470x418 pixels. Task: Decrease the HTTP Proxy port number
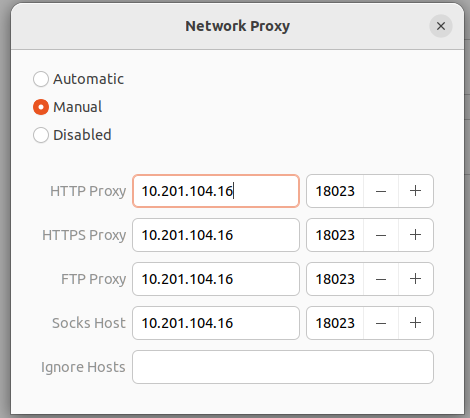(381, 191)
